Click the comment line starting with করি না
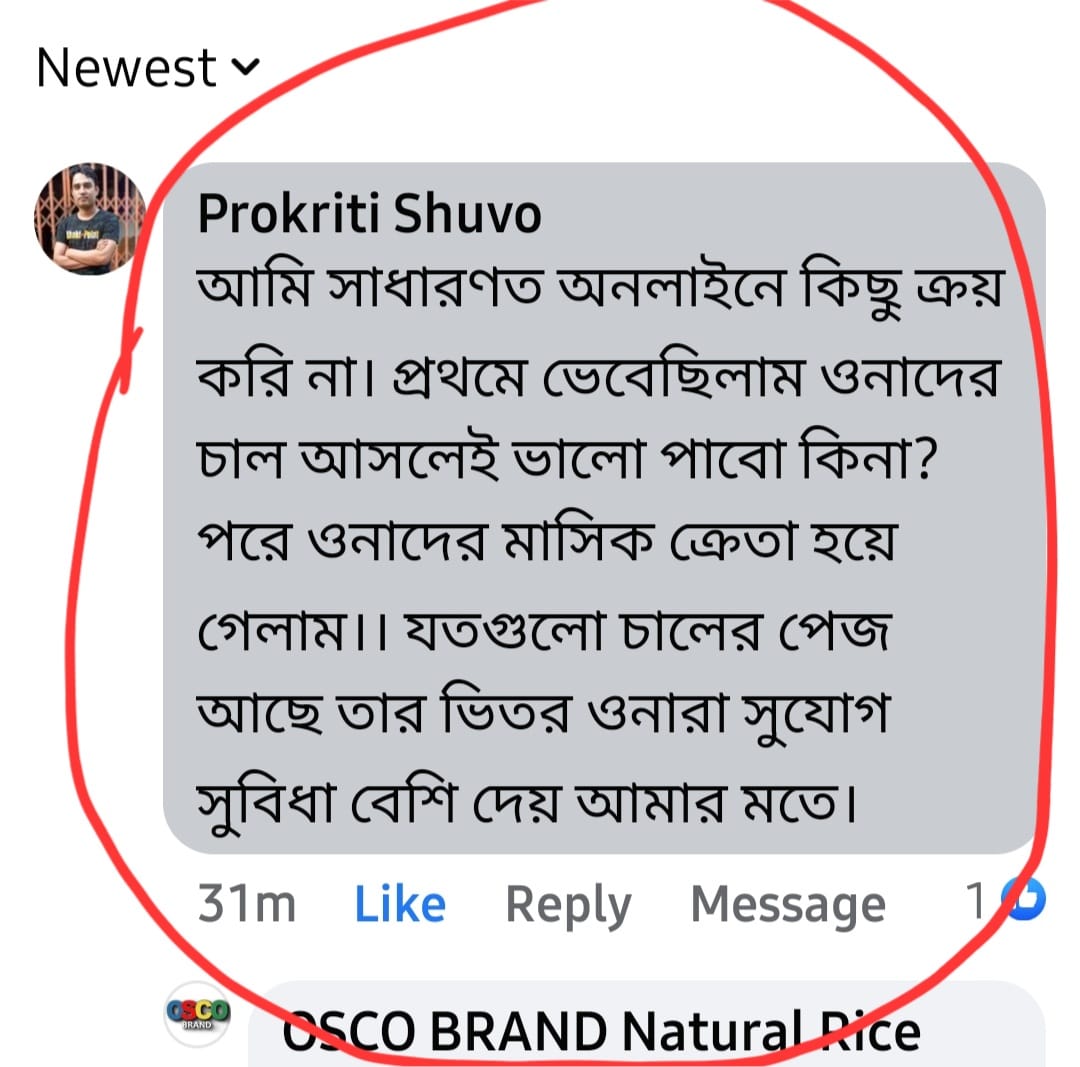Screen dimensions: 1080x1067 coord(597,377)
